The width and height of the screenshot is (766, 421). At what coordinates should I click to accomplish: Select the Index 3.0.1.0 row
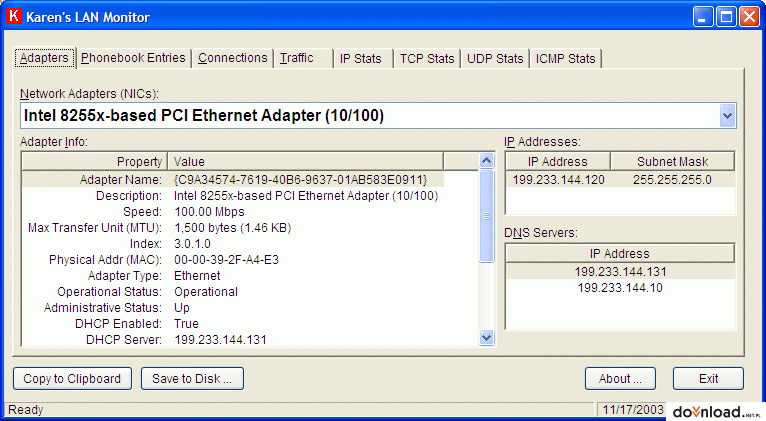point(233,244)
